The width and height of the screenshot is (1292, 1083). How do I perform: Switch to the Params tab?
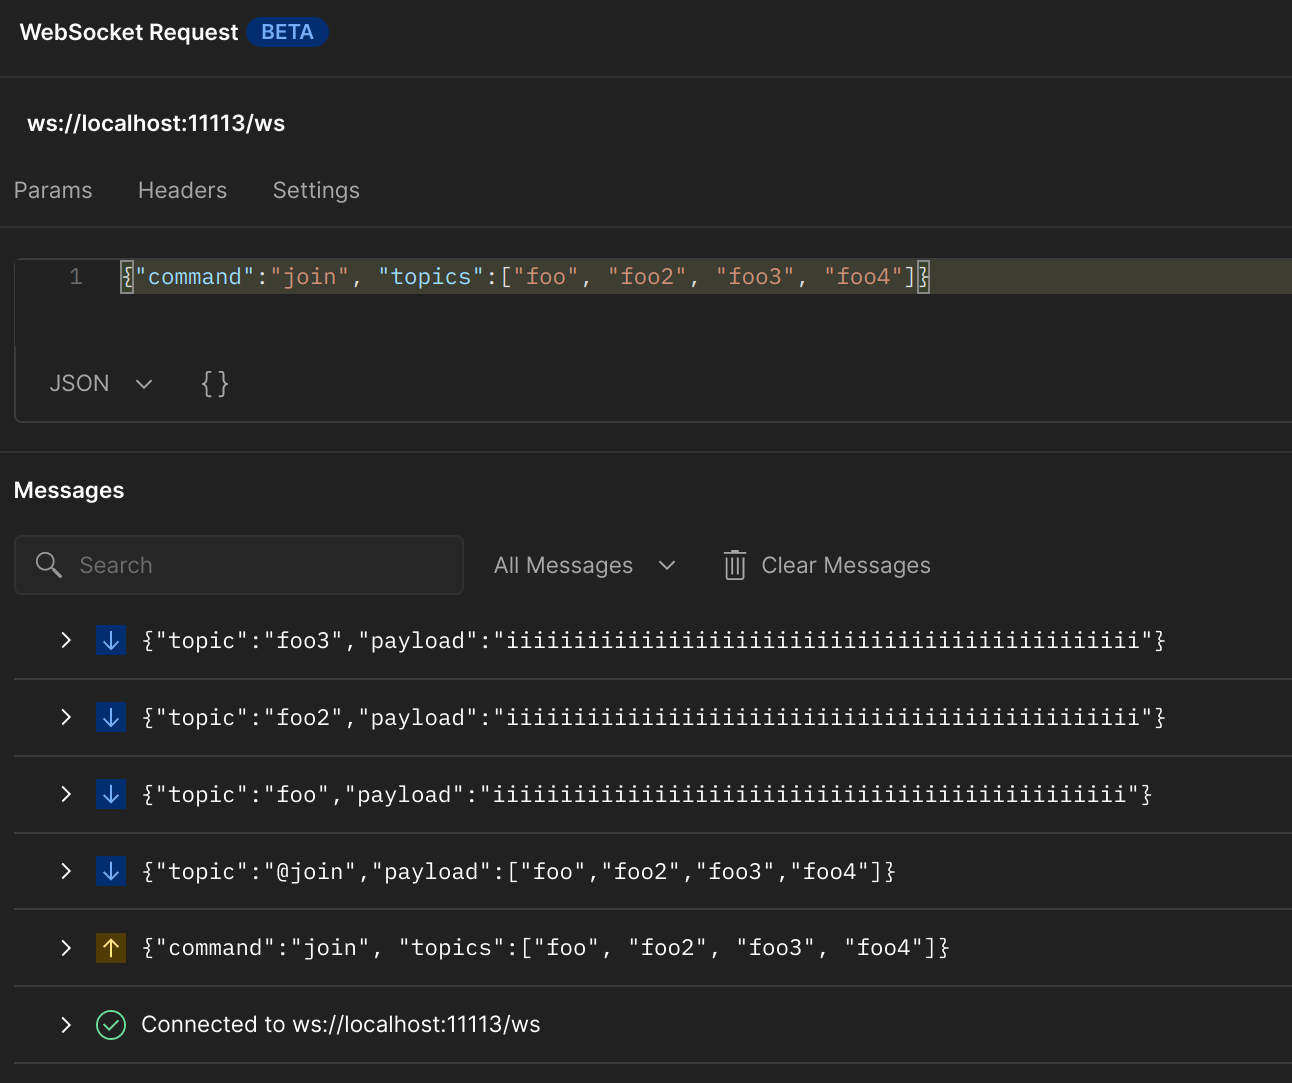[x=53, y=190]
